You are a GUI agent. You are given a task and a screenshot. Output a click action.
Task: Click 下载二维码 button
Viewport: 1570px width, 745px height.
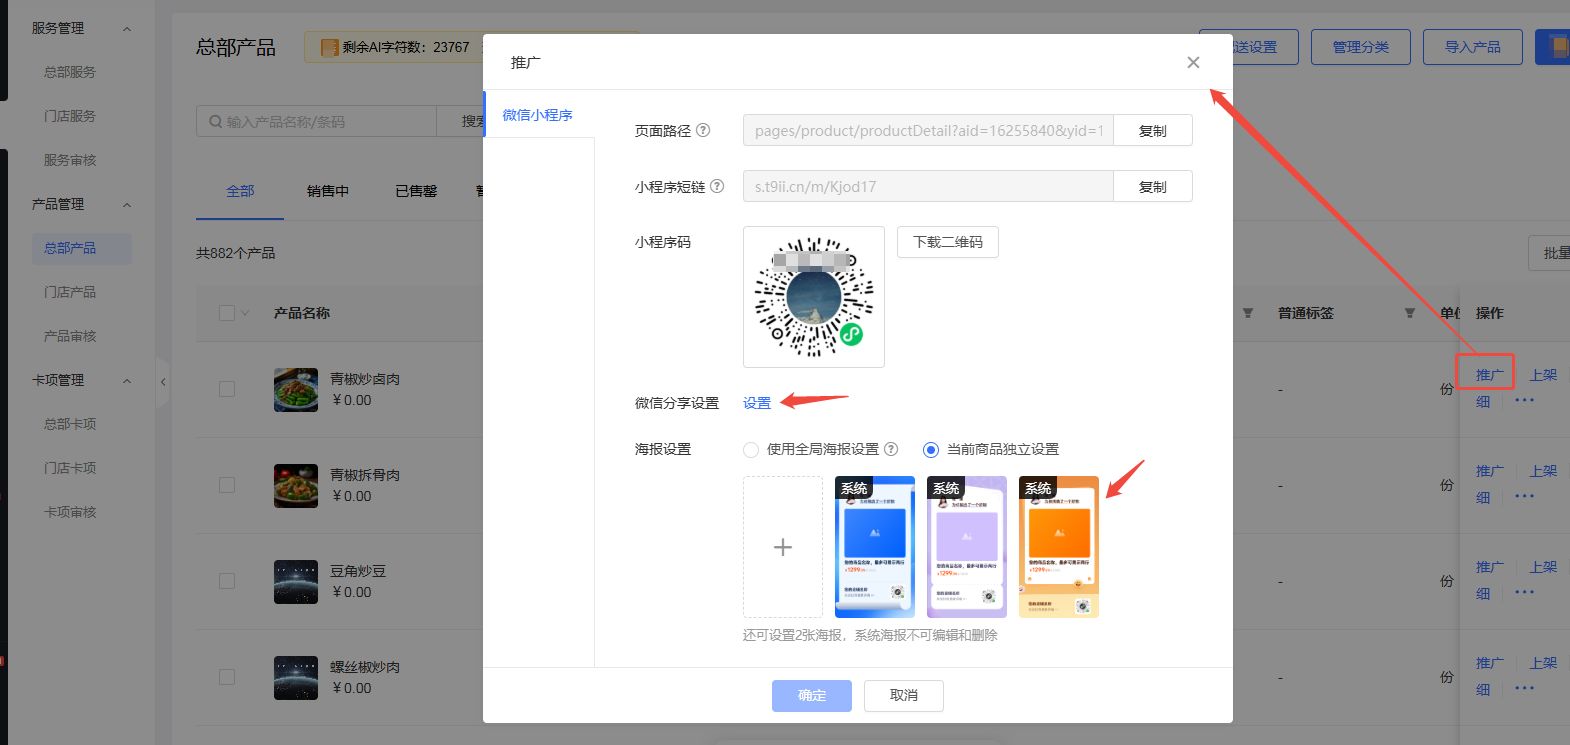tap(948, 242)
